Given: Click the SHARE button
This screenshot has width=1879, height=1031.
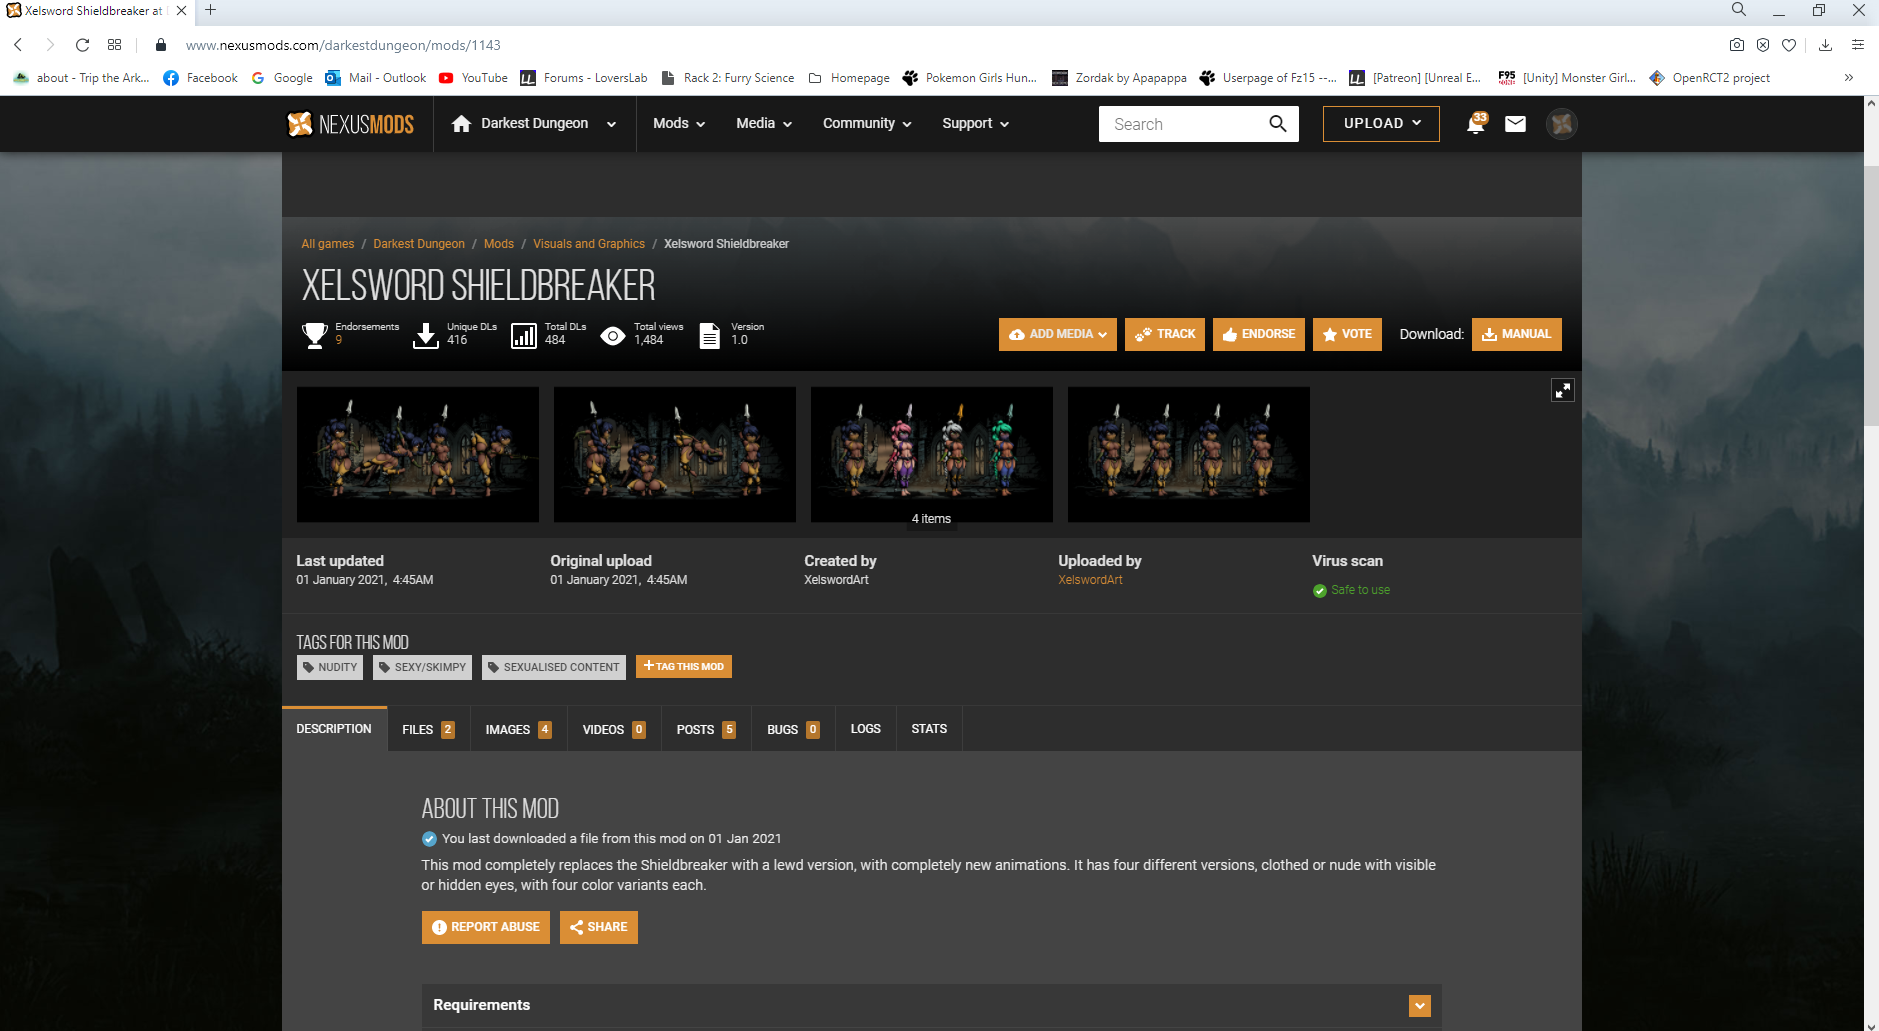Looking at the screenshot, I should (599, 927).
